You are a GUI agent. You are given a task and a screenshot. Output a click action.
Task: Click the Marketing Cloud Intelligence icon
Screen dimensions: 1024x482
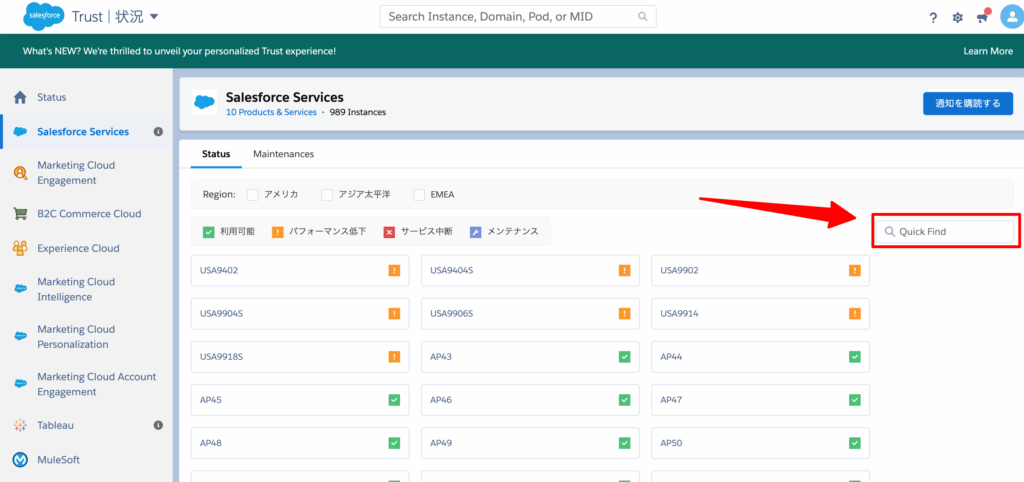(x=20, y=289)
